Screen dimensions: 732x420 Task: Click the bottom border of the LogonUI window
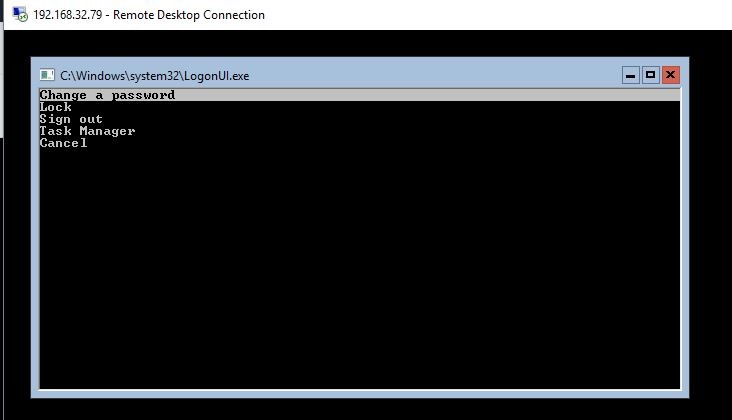[x=360, y=393]
